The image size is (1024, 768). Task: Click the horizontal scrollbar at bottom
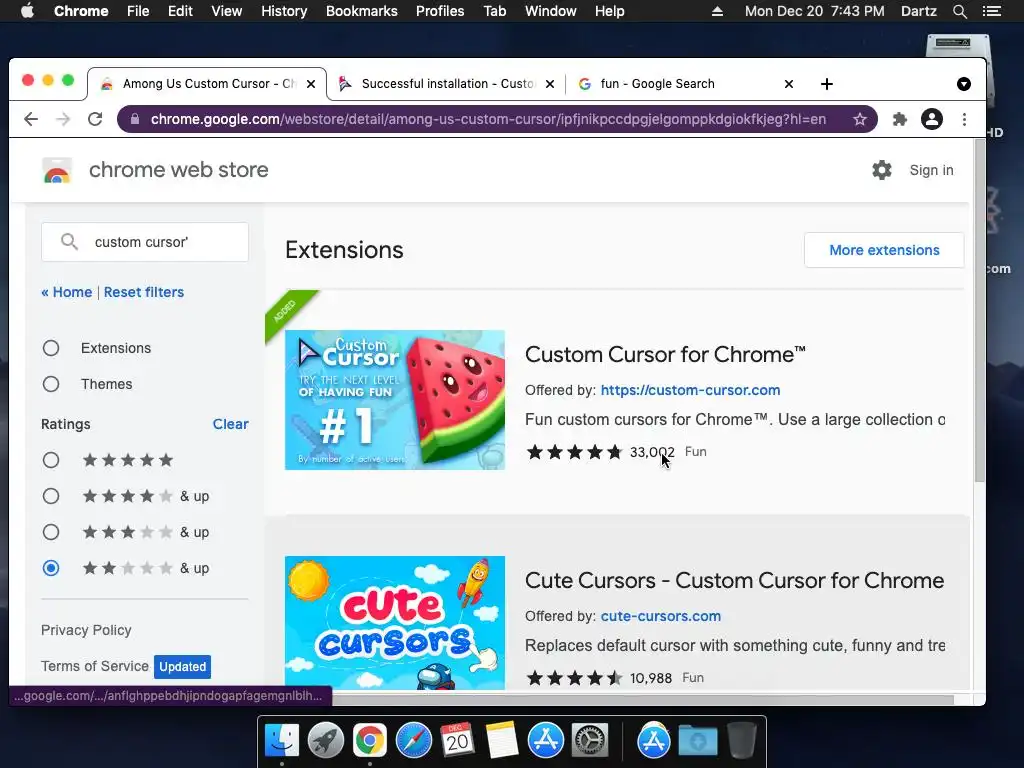[x=643, y=699]
